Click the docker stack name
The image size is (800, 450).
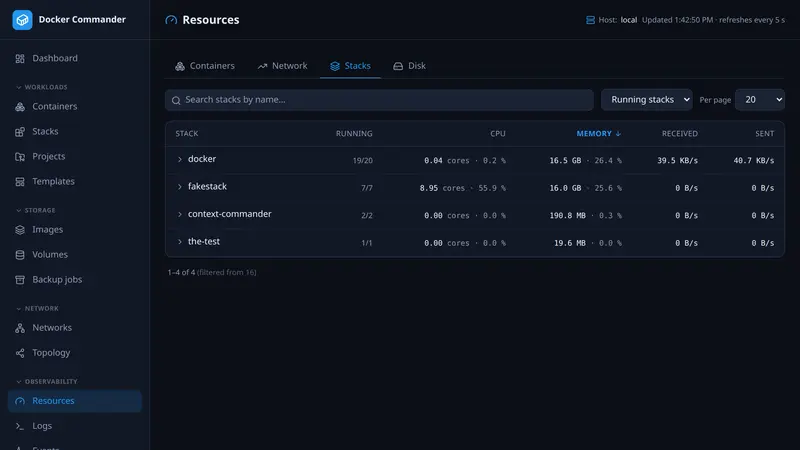point(202,159)
